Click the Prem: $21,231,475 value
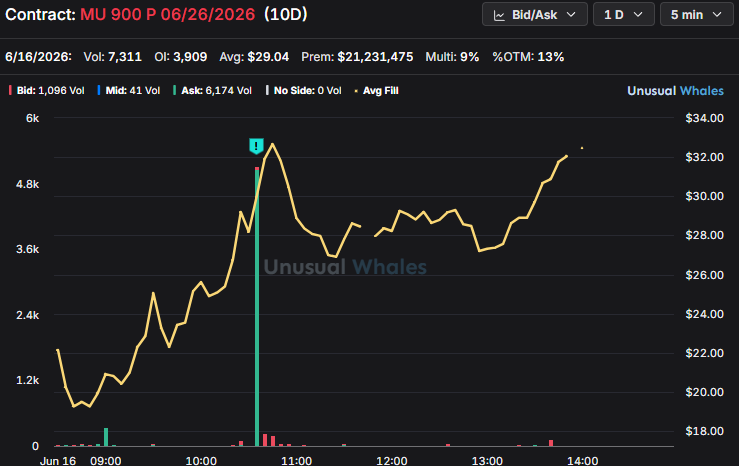The image size is (739, 466). point(375,57)
